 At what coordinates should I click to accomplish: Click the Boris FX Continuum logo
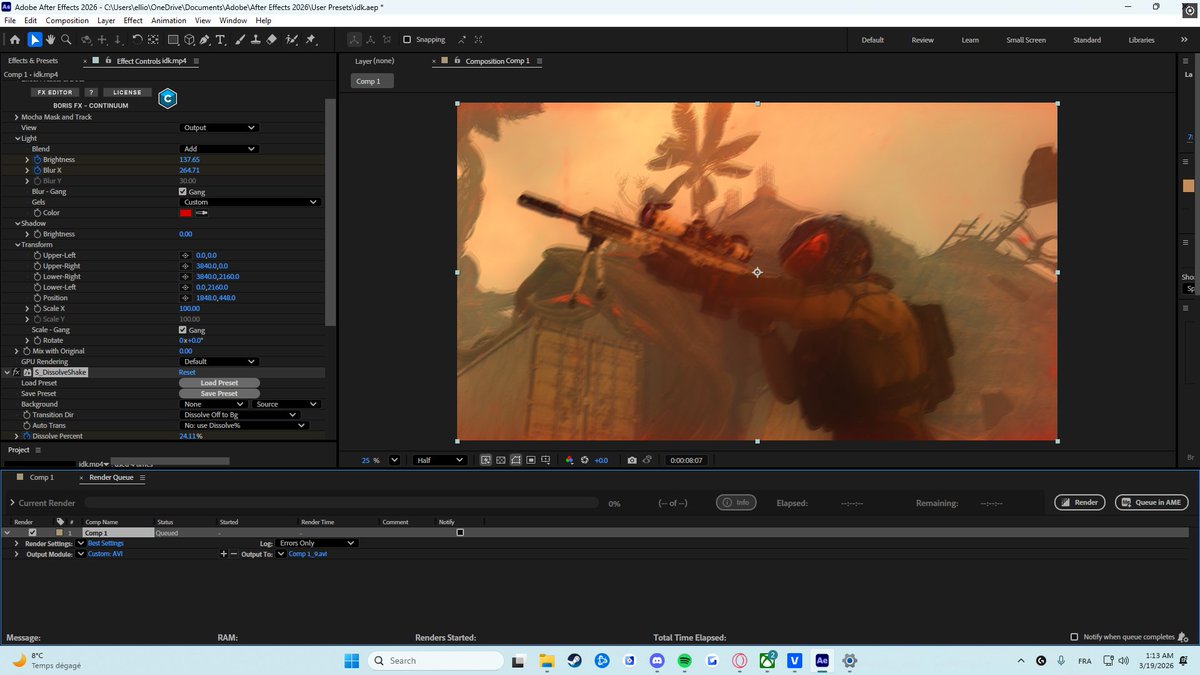pos(168,97)
